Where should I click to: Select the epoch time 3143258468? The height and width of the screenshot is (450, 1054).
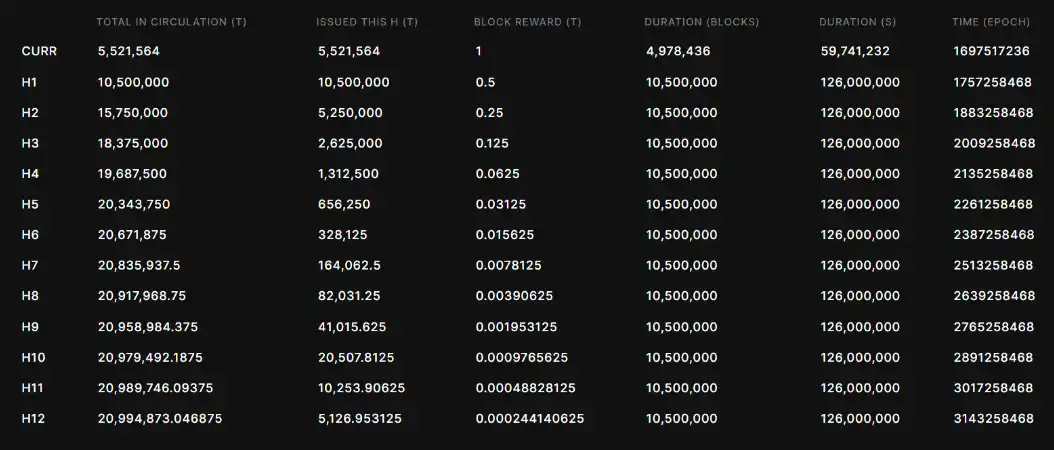[x=993, y=419]
